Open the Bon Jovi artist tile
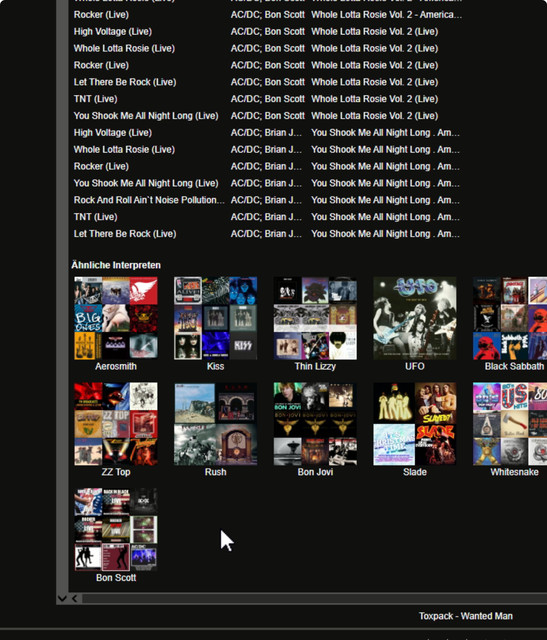Viewport: 547px width, 640px height. pyautogui.click(x=315, y=424)
